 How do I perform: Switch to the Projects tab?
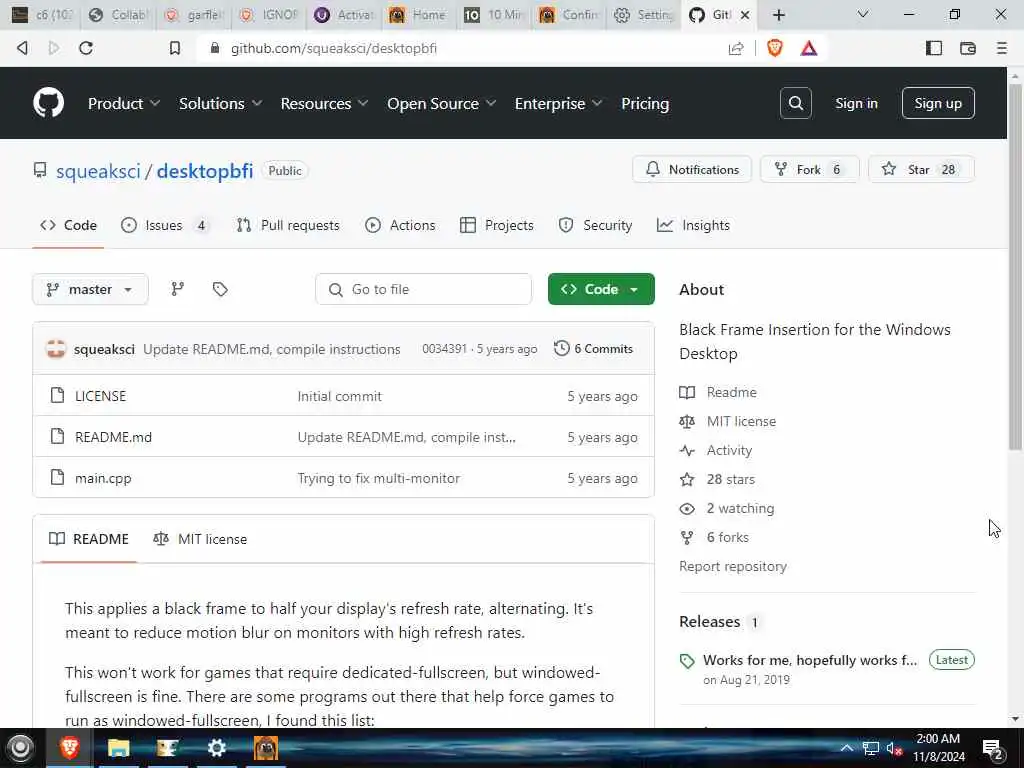click(x=497, y=225)
